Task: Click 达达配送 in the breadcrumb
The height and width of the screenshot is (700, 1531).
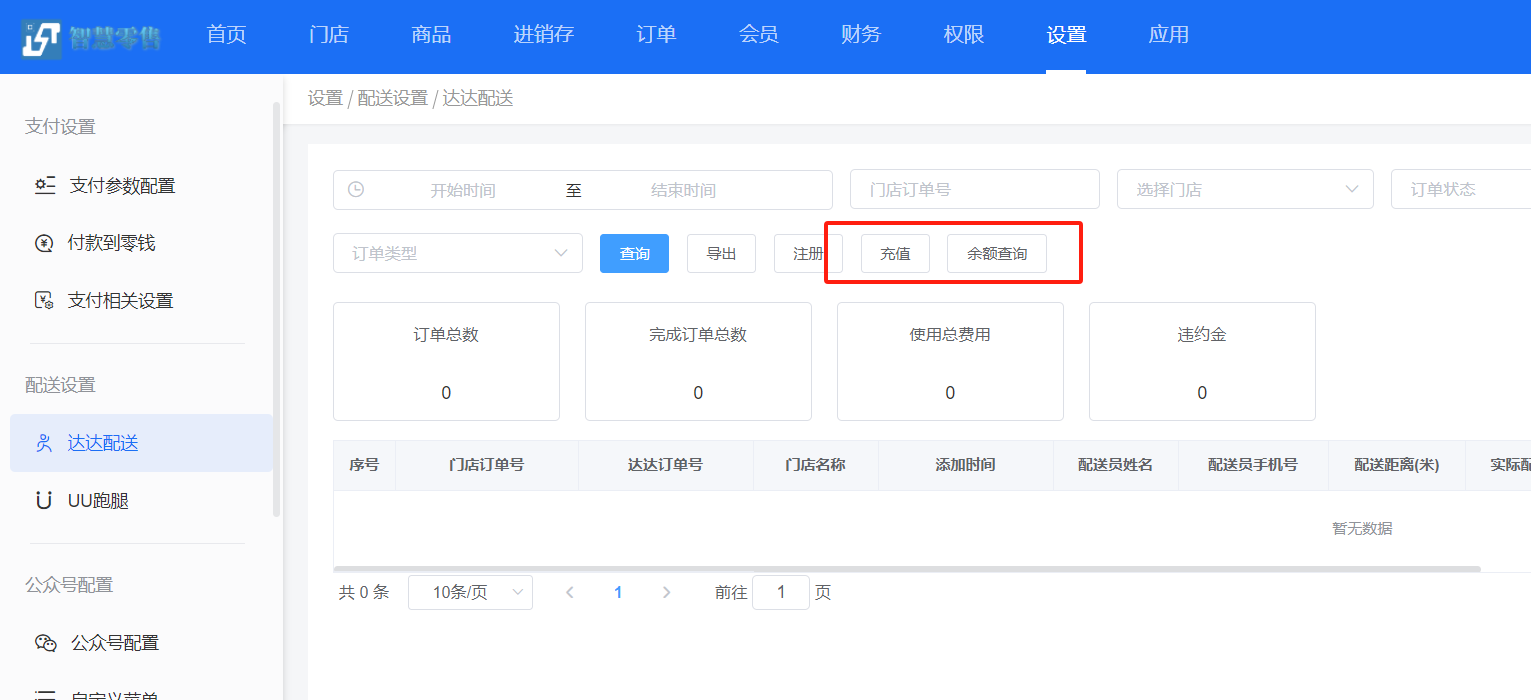Action: coord(477,98)
